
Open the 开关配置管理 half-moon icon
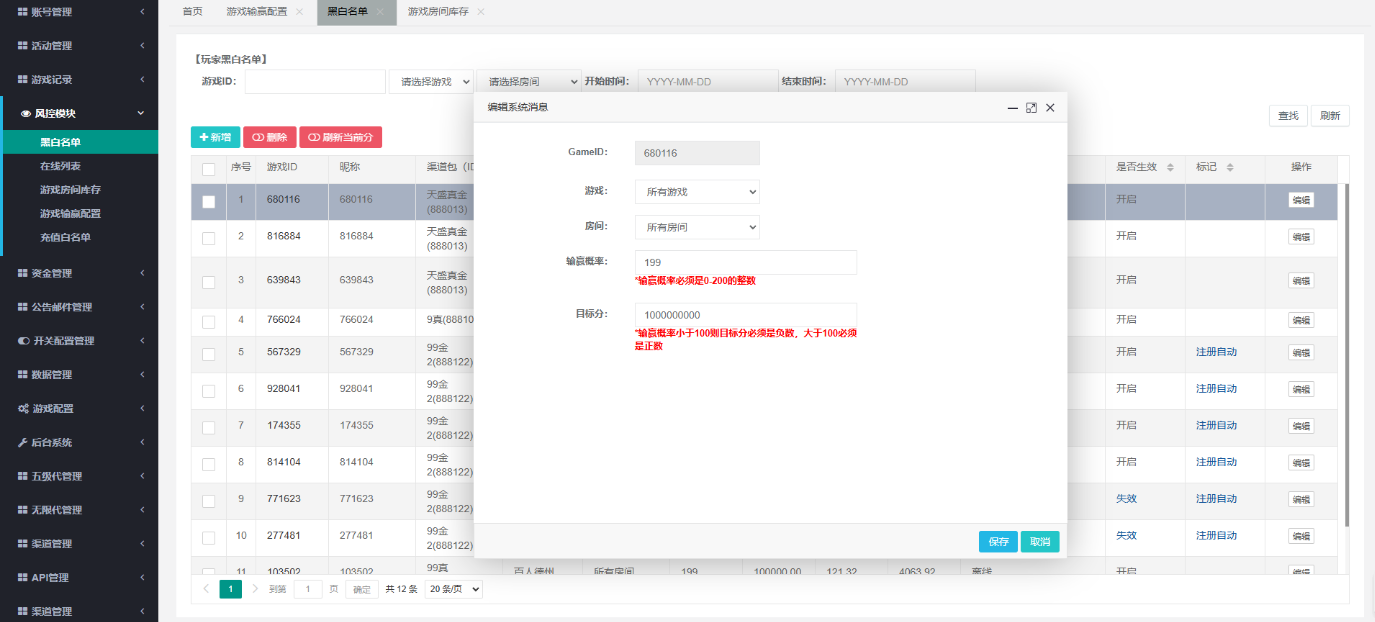[x=22, y=340]
